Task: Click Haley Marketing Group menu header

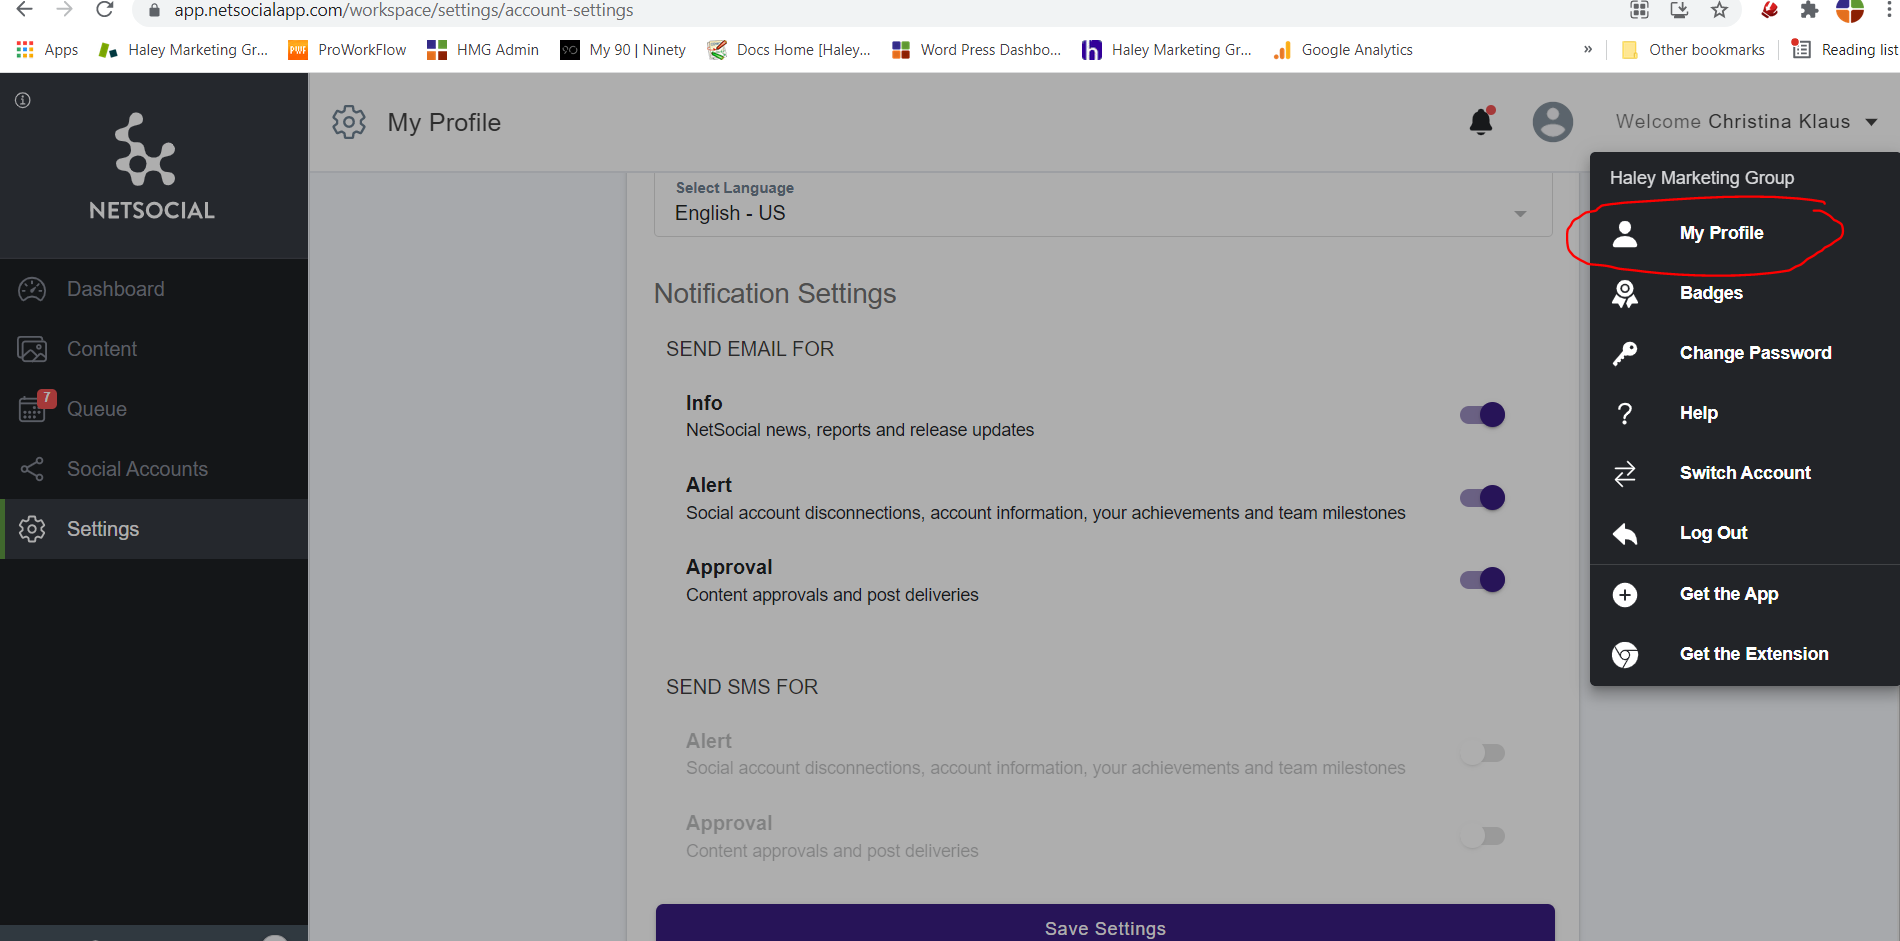Action: [x=1702, y=178]
